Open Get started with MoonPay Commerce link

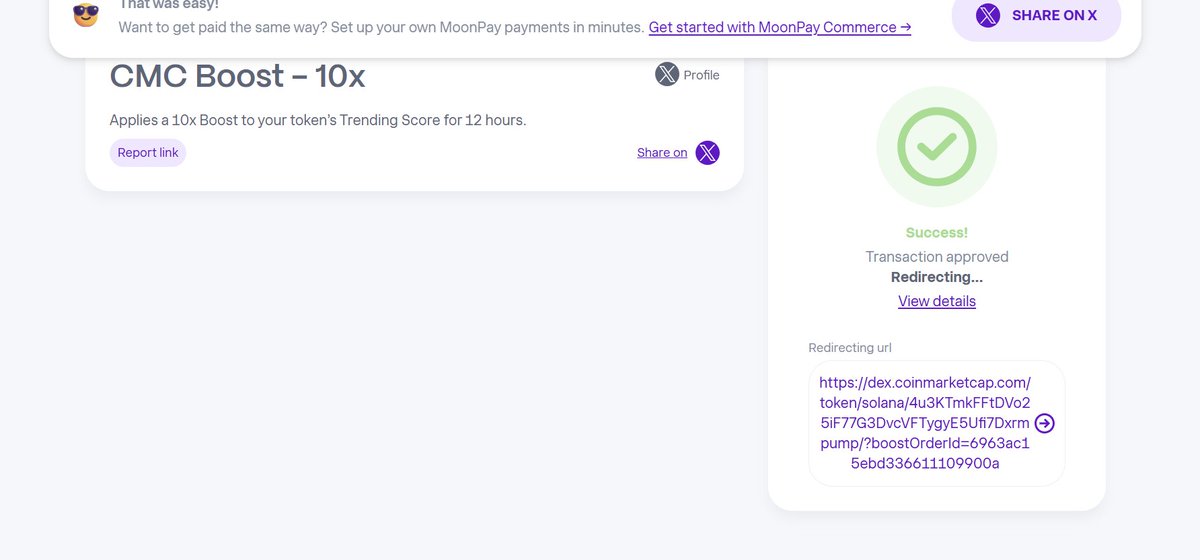tap(780, 27)
